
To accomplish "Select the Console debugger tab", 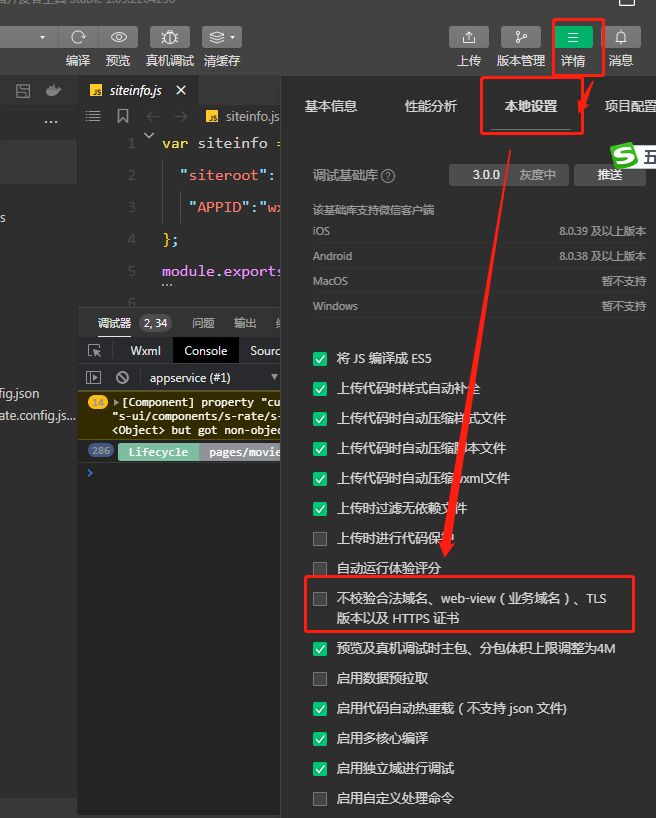I will click(x=206, y=351).
